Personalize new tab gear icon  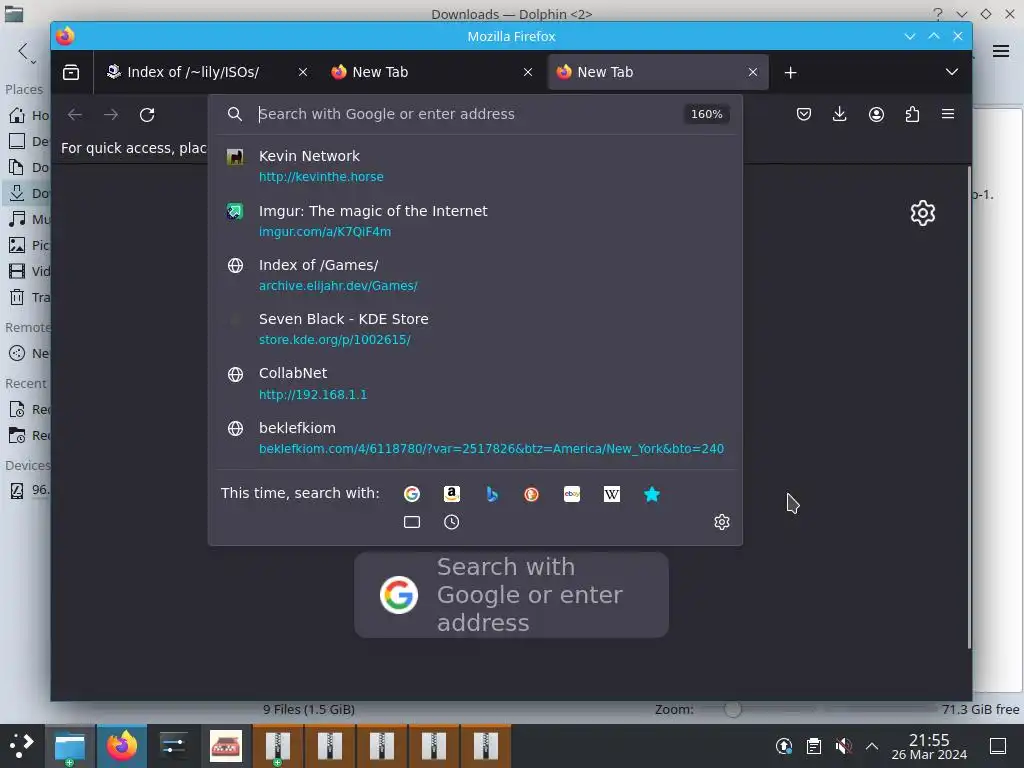coord(923,213)
